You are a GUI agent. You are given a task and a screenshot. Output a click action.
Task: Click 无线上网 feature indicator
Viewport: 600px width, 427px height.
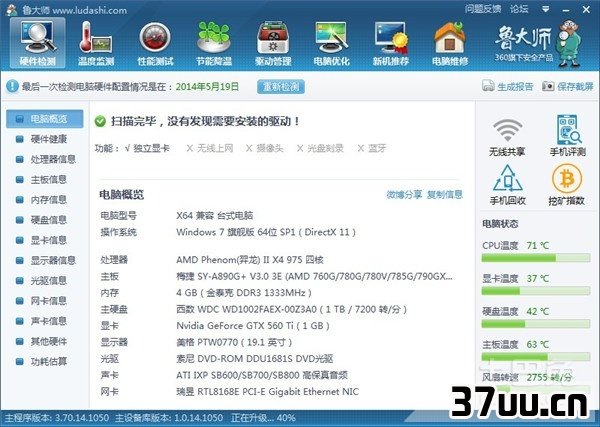(210, 148)
